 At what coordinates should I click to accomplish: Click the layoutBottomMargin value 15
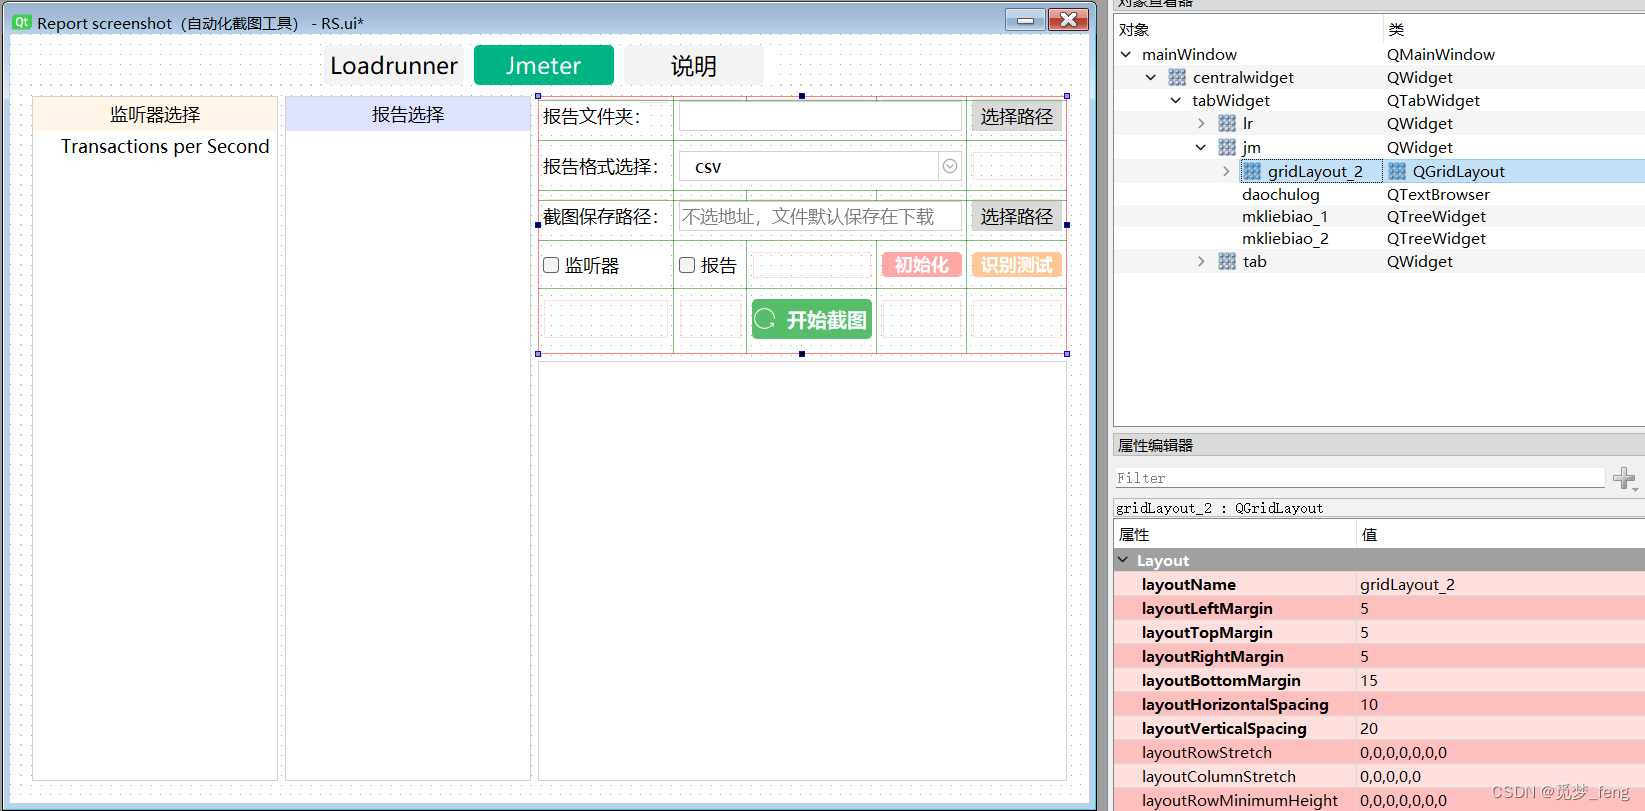1368,680
